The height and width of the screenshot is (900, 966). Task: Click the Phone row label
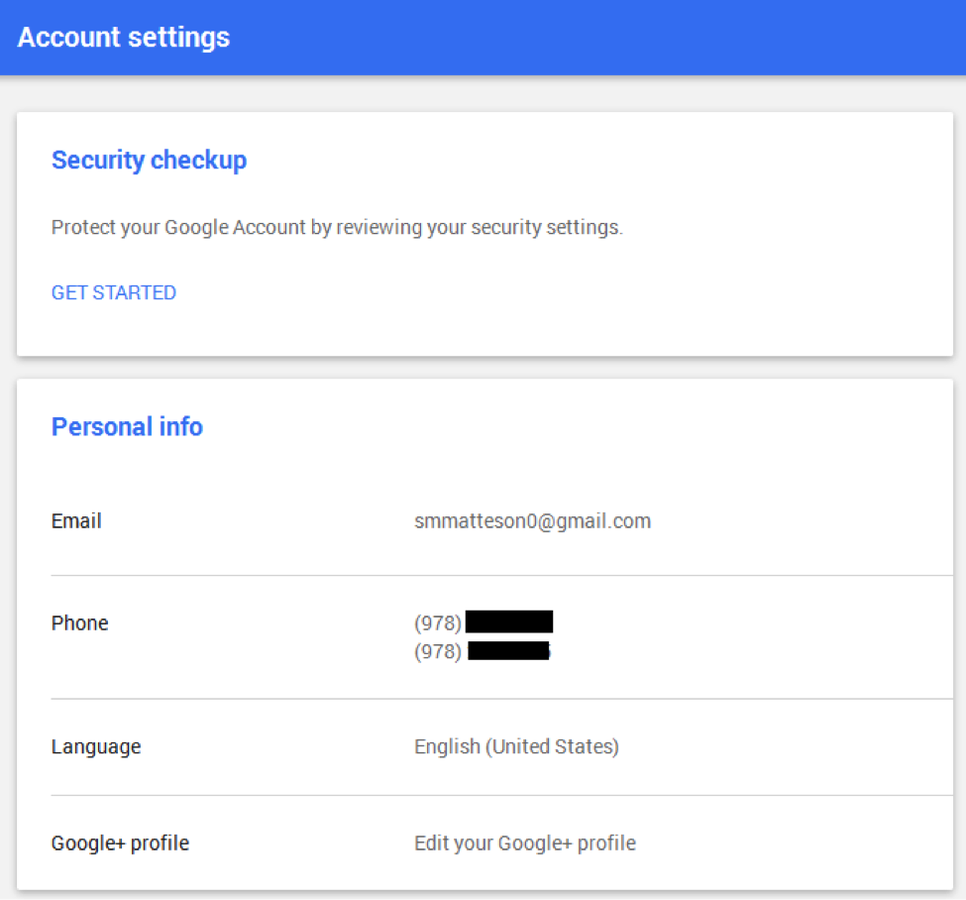79,622
